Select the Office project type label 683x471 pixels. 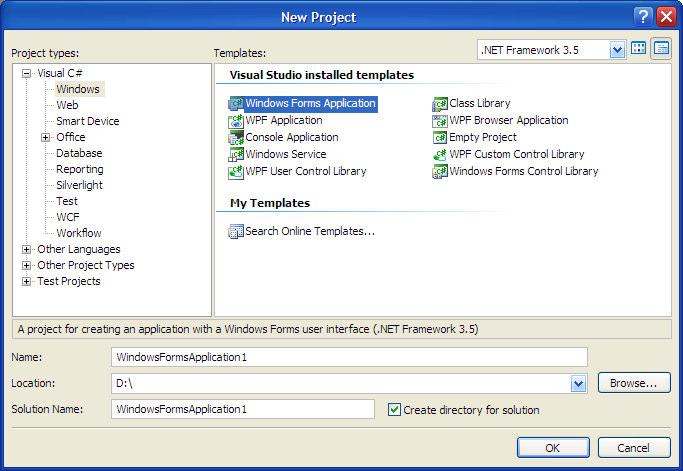click(x=71, y=137)
